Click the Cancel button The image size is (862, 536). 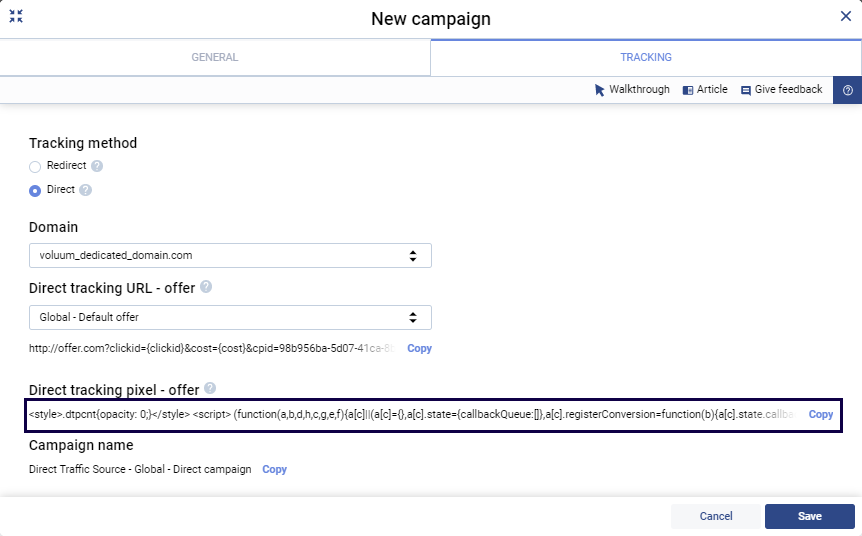point(716,516)
